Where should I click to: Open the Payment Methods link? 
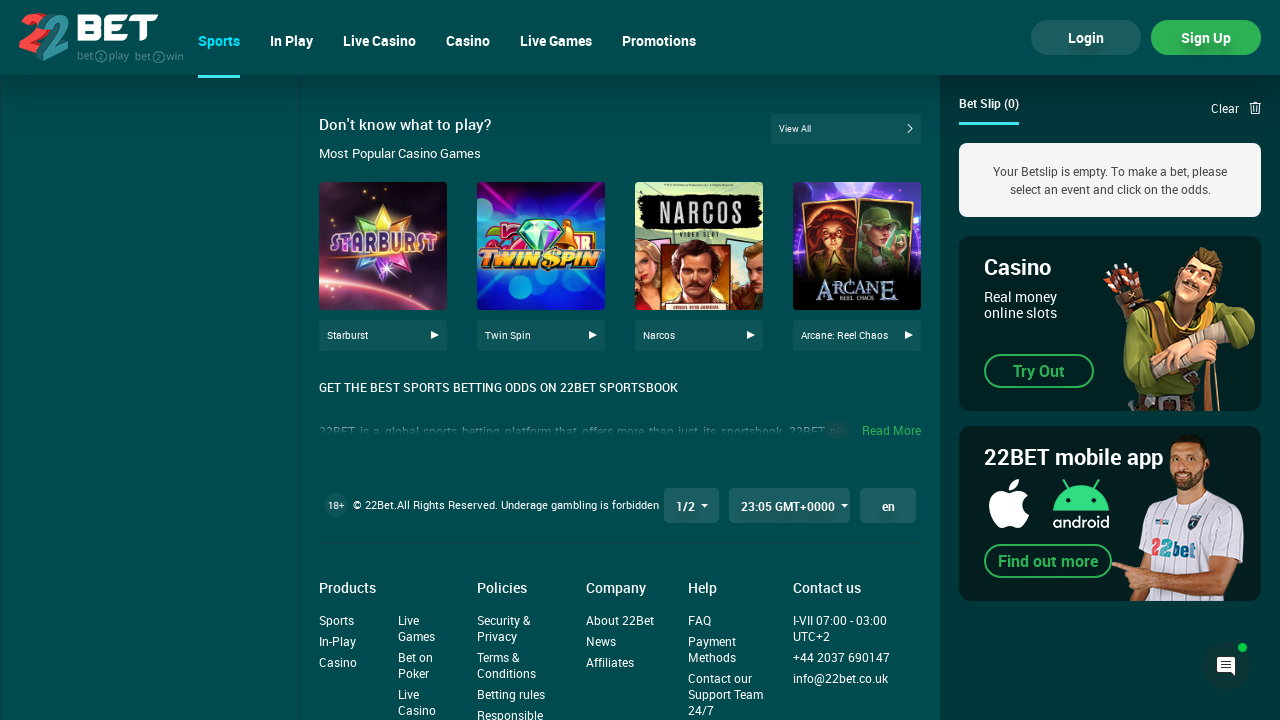click(x=712, y=650)
